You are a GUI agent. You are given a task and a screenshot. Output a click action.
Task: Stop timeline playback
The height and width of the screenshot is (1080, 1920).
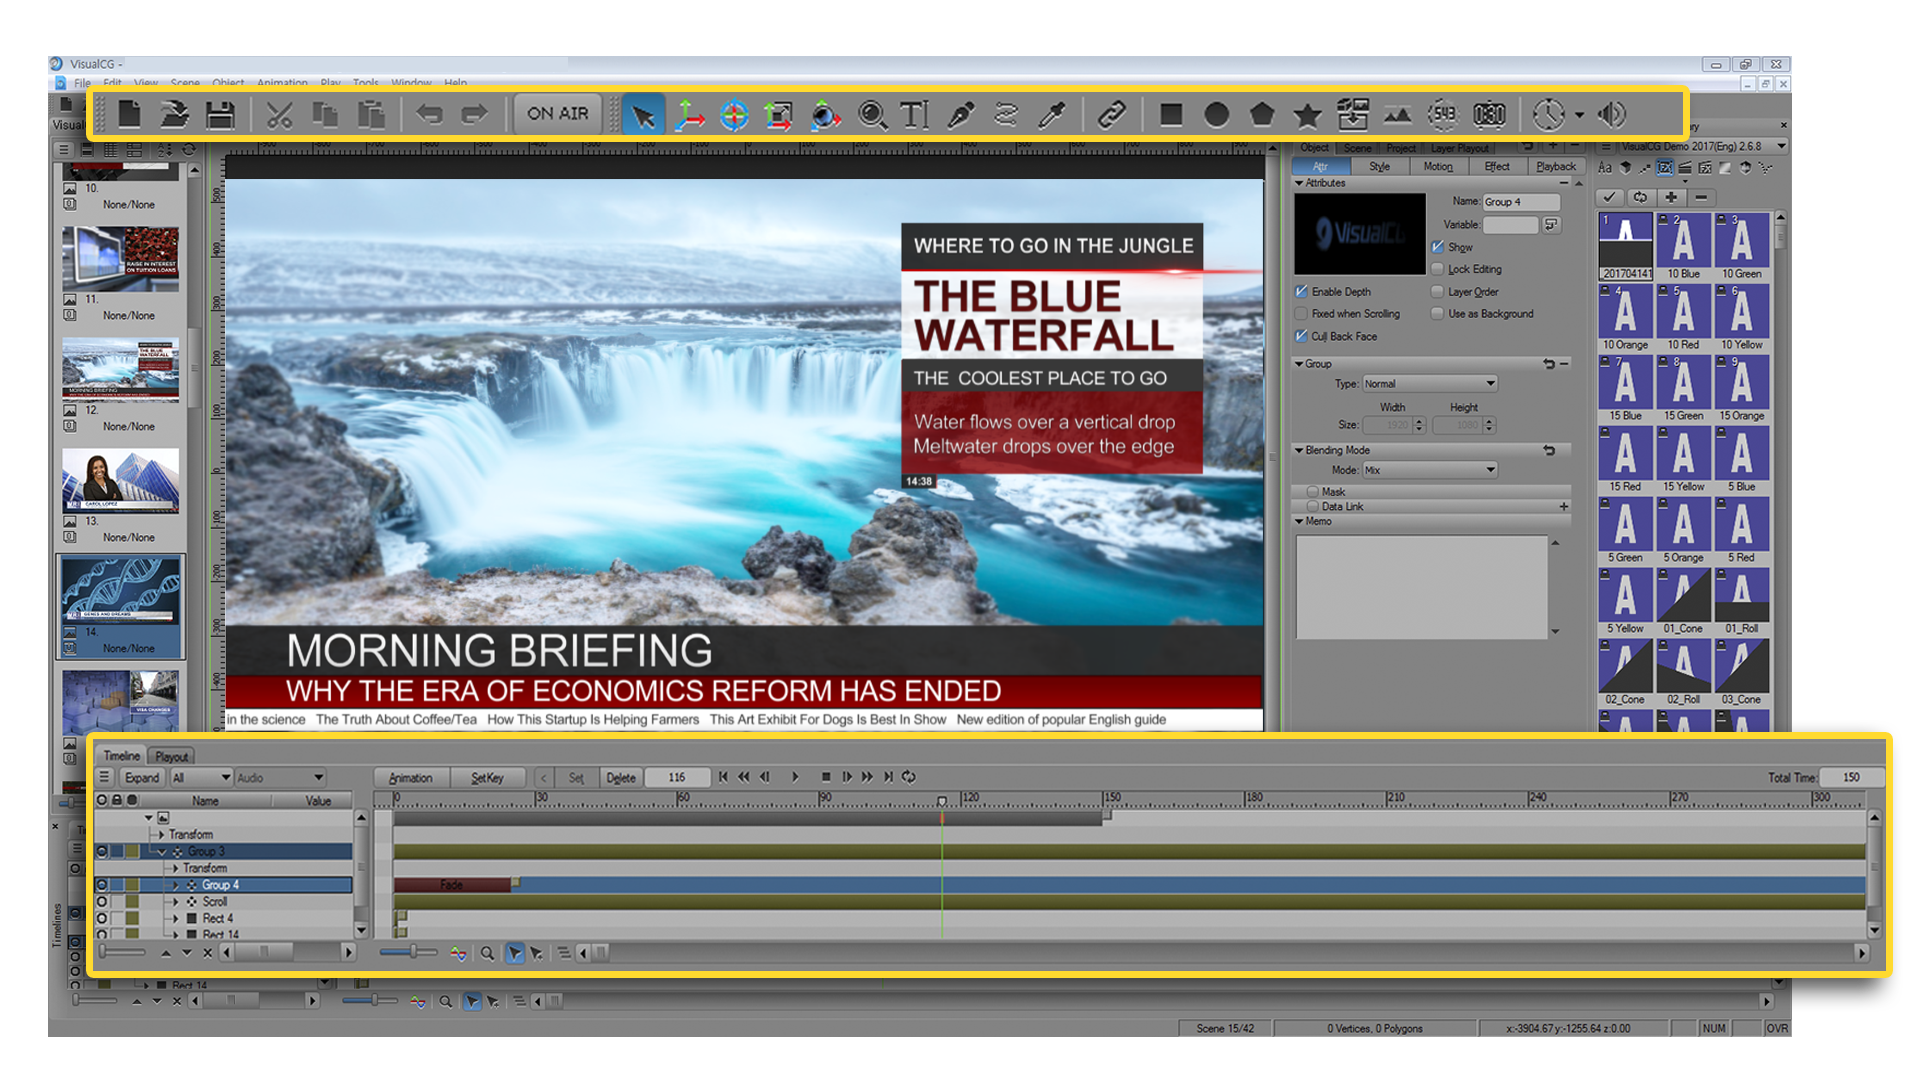[x=826, y=777]
